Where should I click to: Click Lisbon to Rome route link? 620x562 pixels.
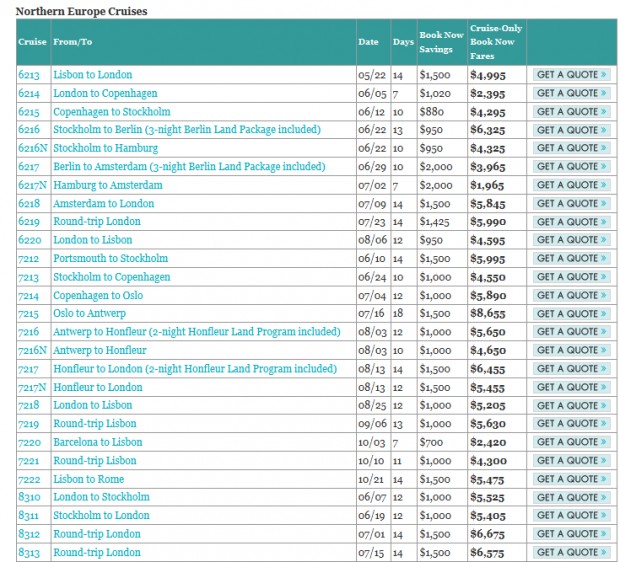click(x=89, y=479)
